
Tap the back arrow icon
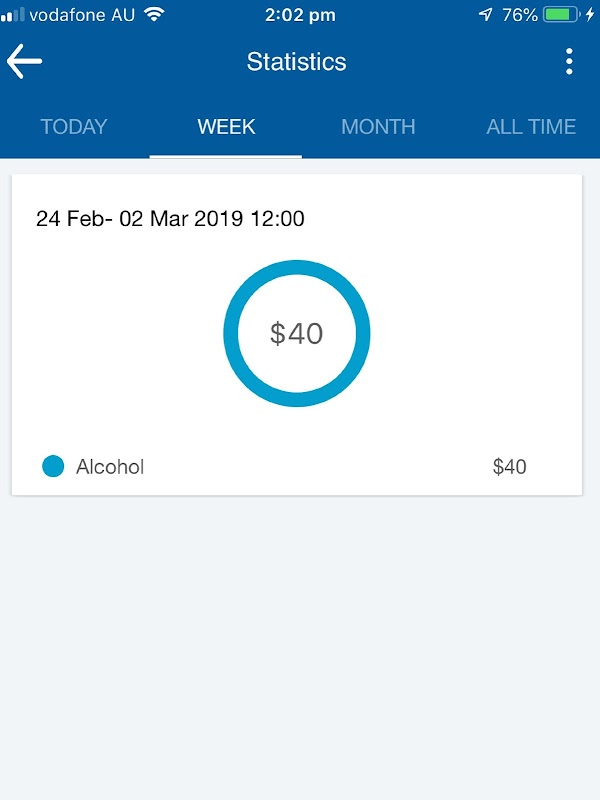pyautogui.click(x=24, y=61)
